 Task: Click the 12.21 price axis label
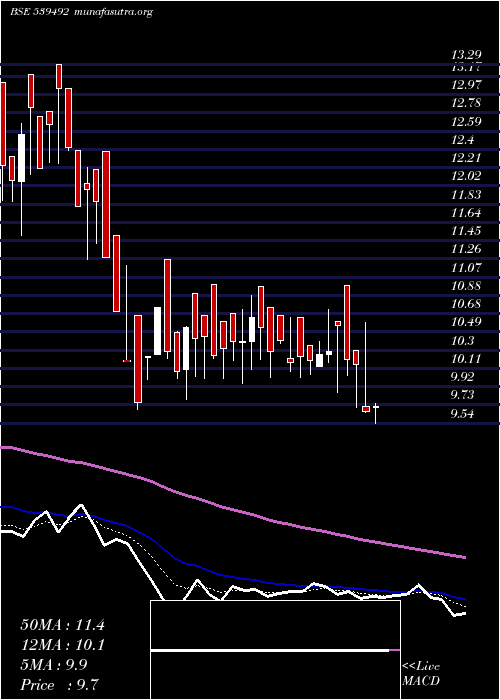(x=466, y=158)
